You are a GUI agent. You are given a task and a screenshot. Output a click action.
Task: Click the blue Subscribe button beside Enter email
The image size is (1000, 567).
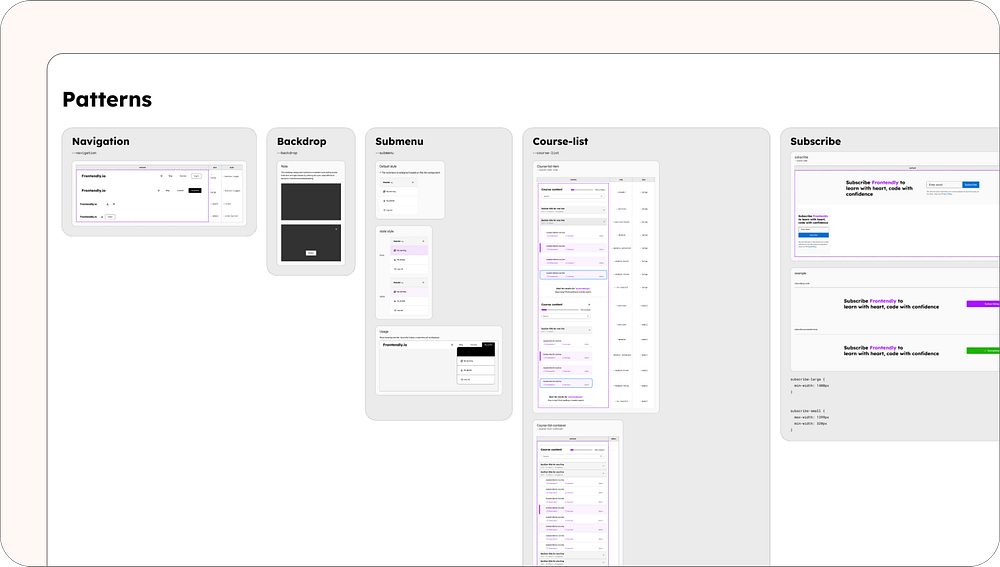click(971, 184)
